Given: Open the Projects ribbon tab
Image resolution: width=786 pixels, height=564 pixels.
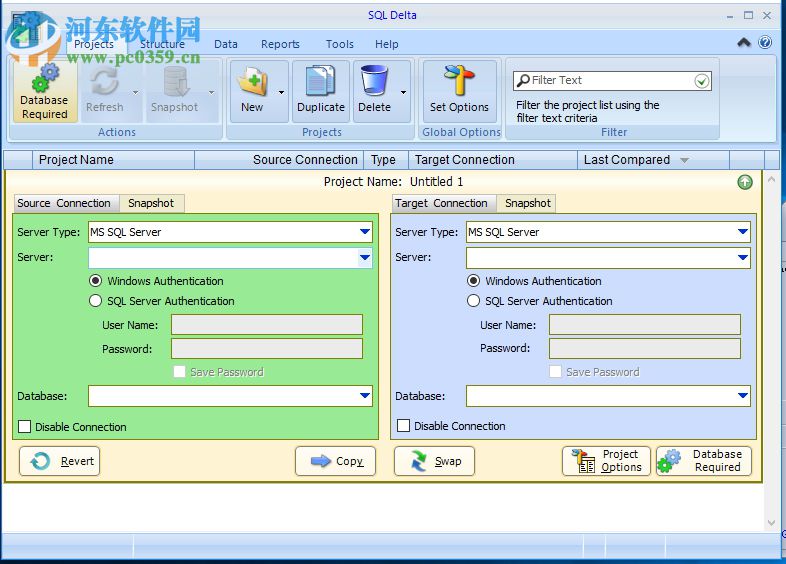Looking at the screenshot, I should coord(94,44).
